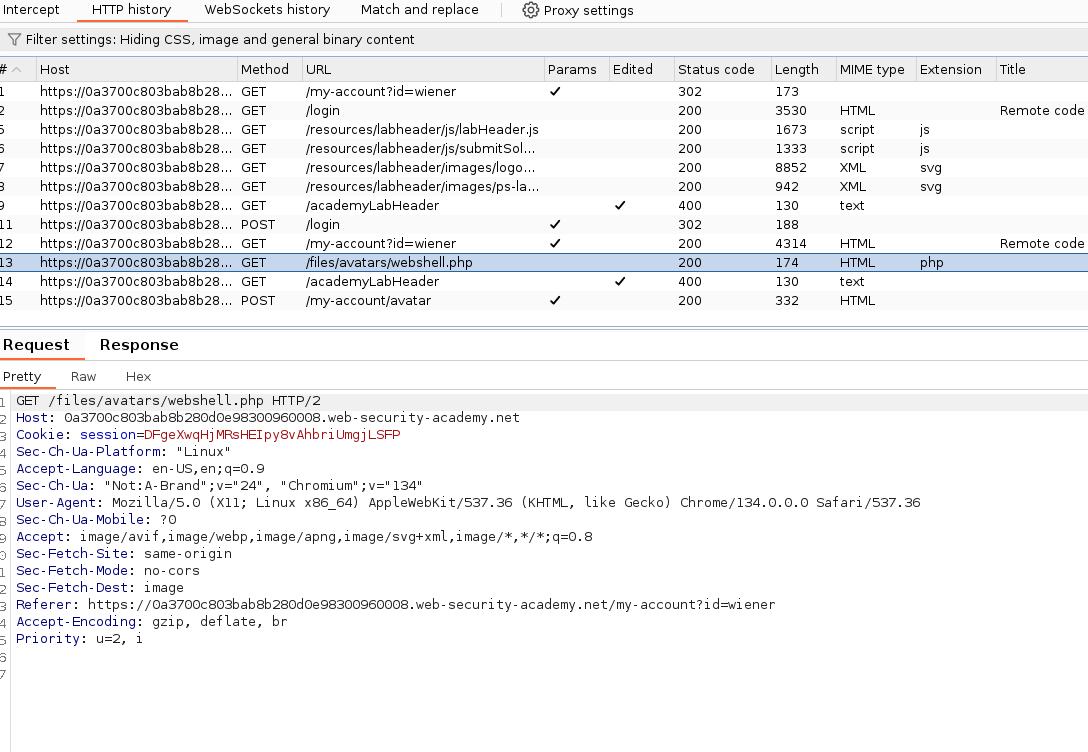Viewport: 1088px width, 752px height.
Task: Click the Edited checkmark in row 9
Action: [620, 206]
